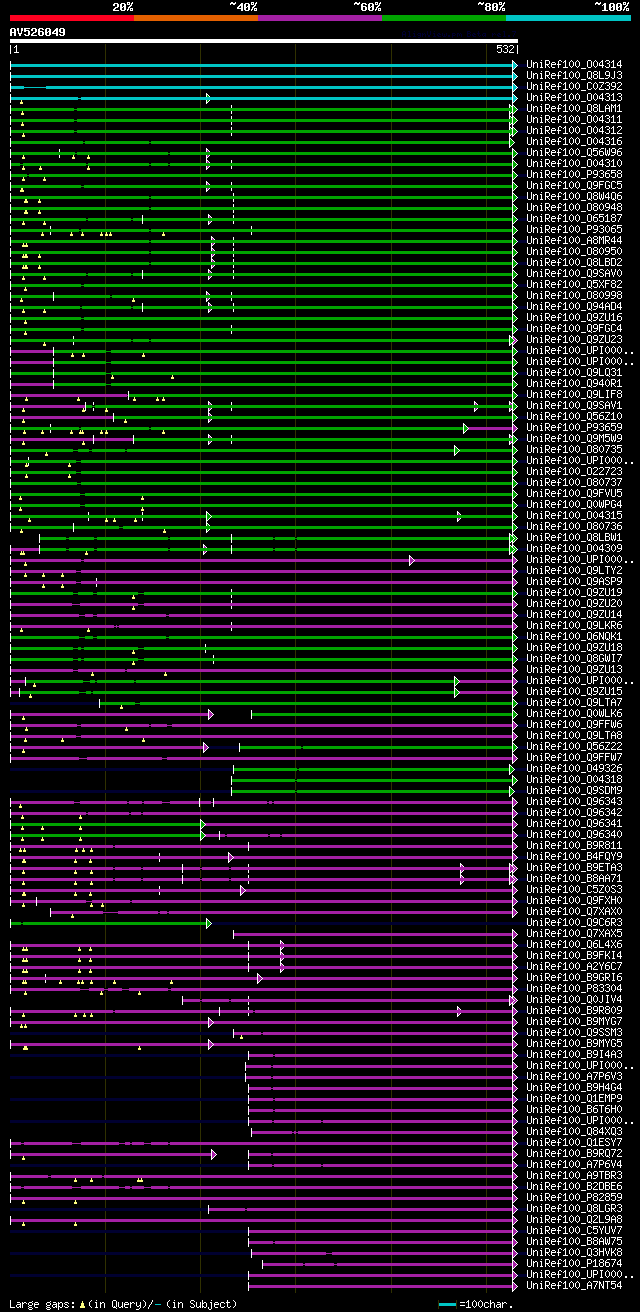This screenshot has height=1312, width=640.
Task: Click label UniRef100_Q9FVU5
Action: tap(574, 494)
